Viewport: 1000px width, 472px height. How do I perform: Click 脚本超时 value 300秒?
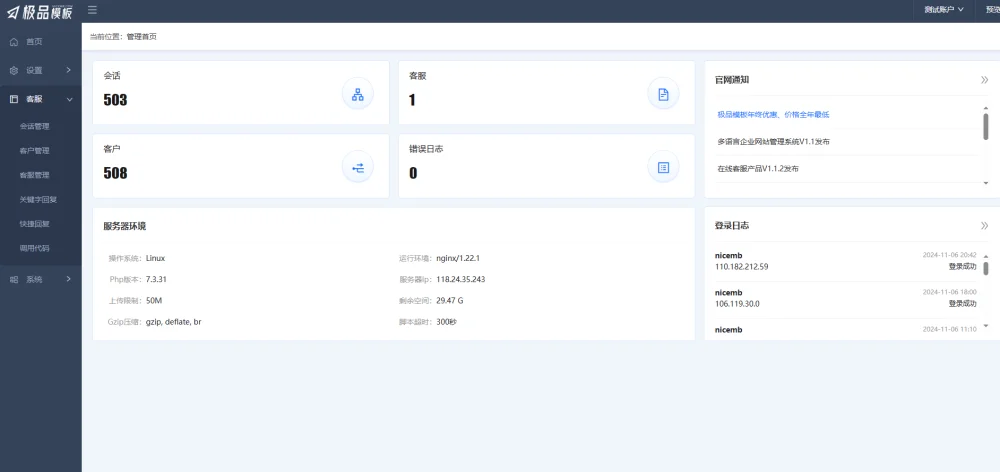pyautogui.click(x=446, y=322)
